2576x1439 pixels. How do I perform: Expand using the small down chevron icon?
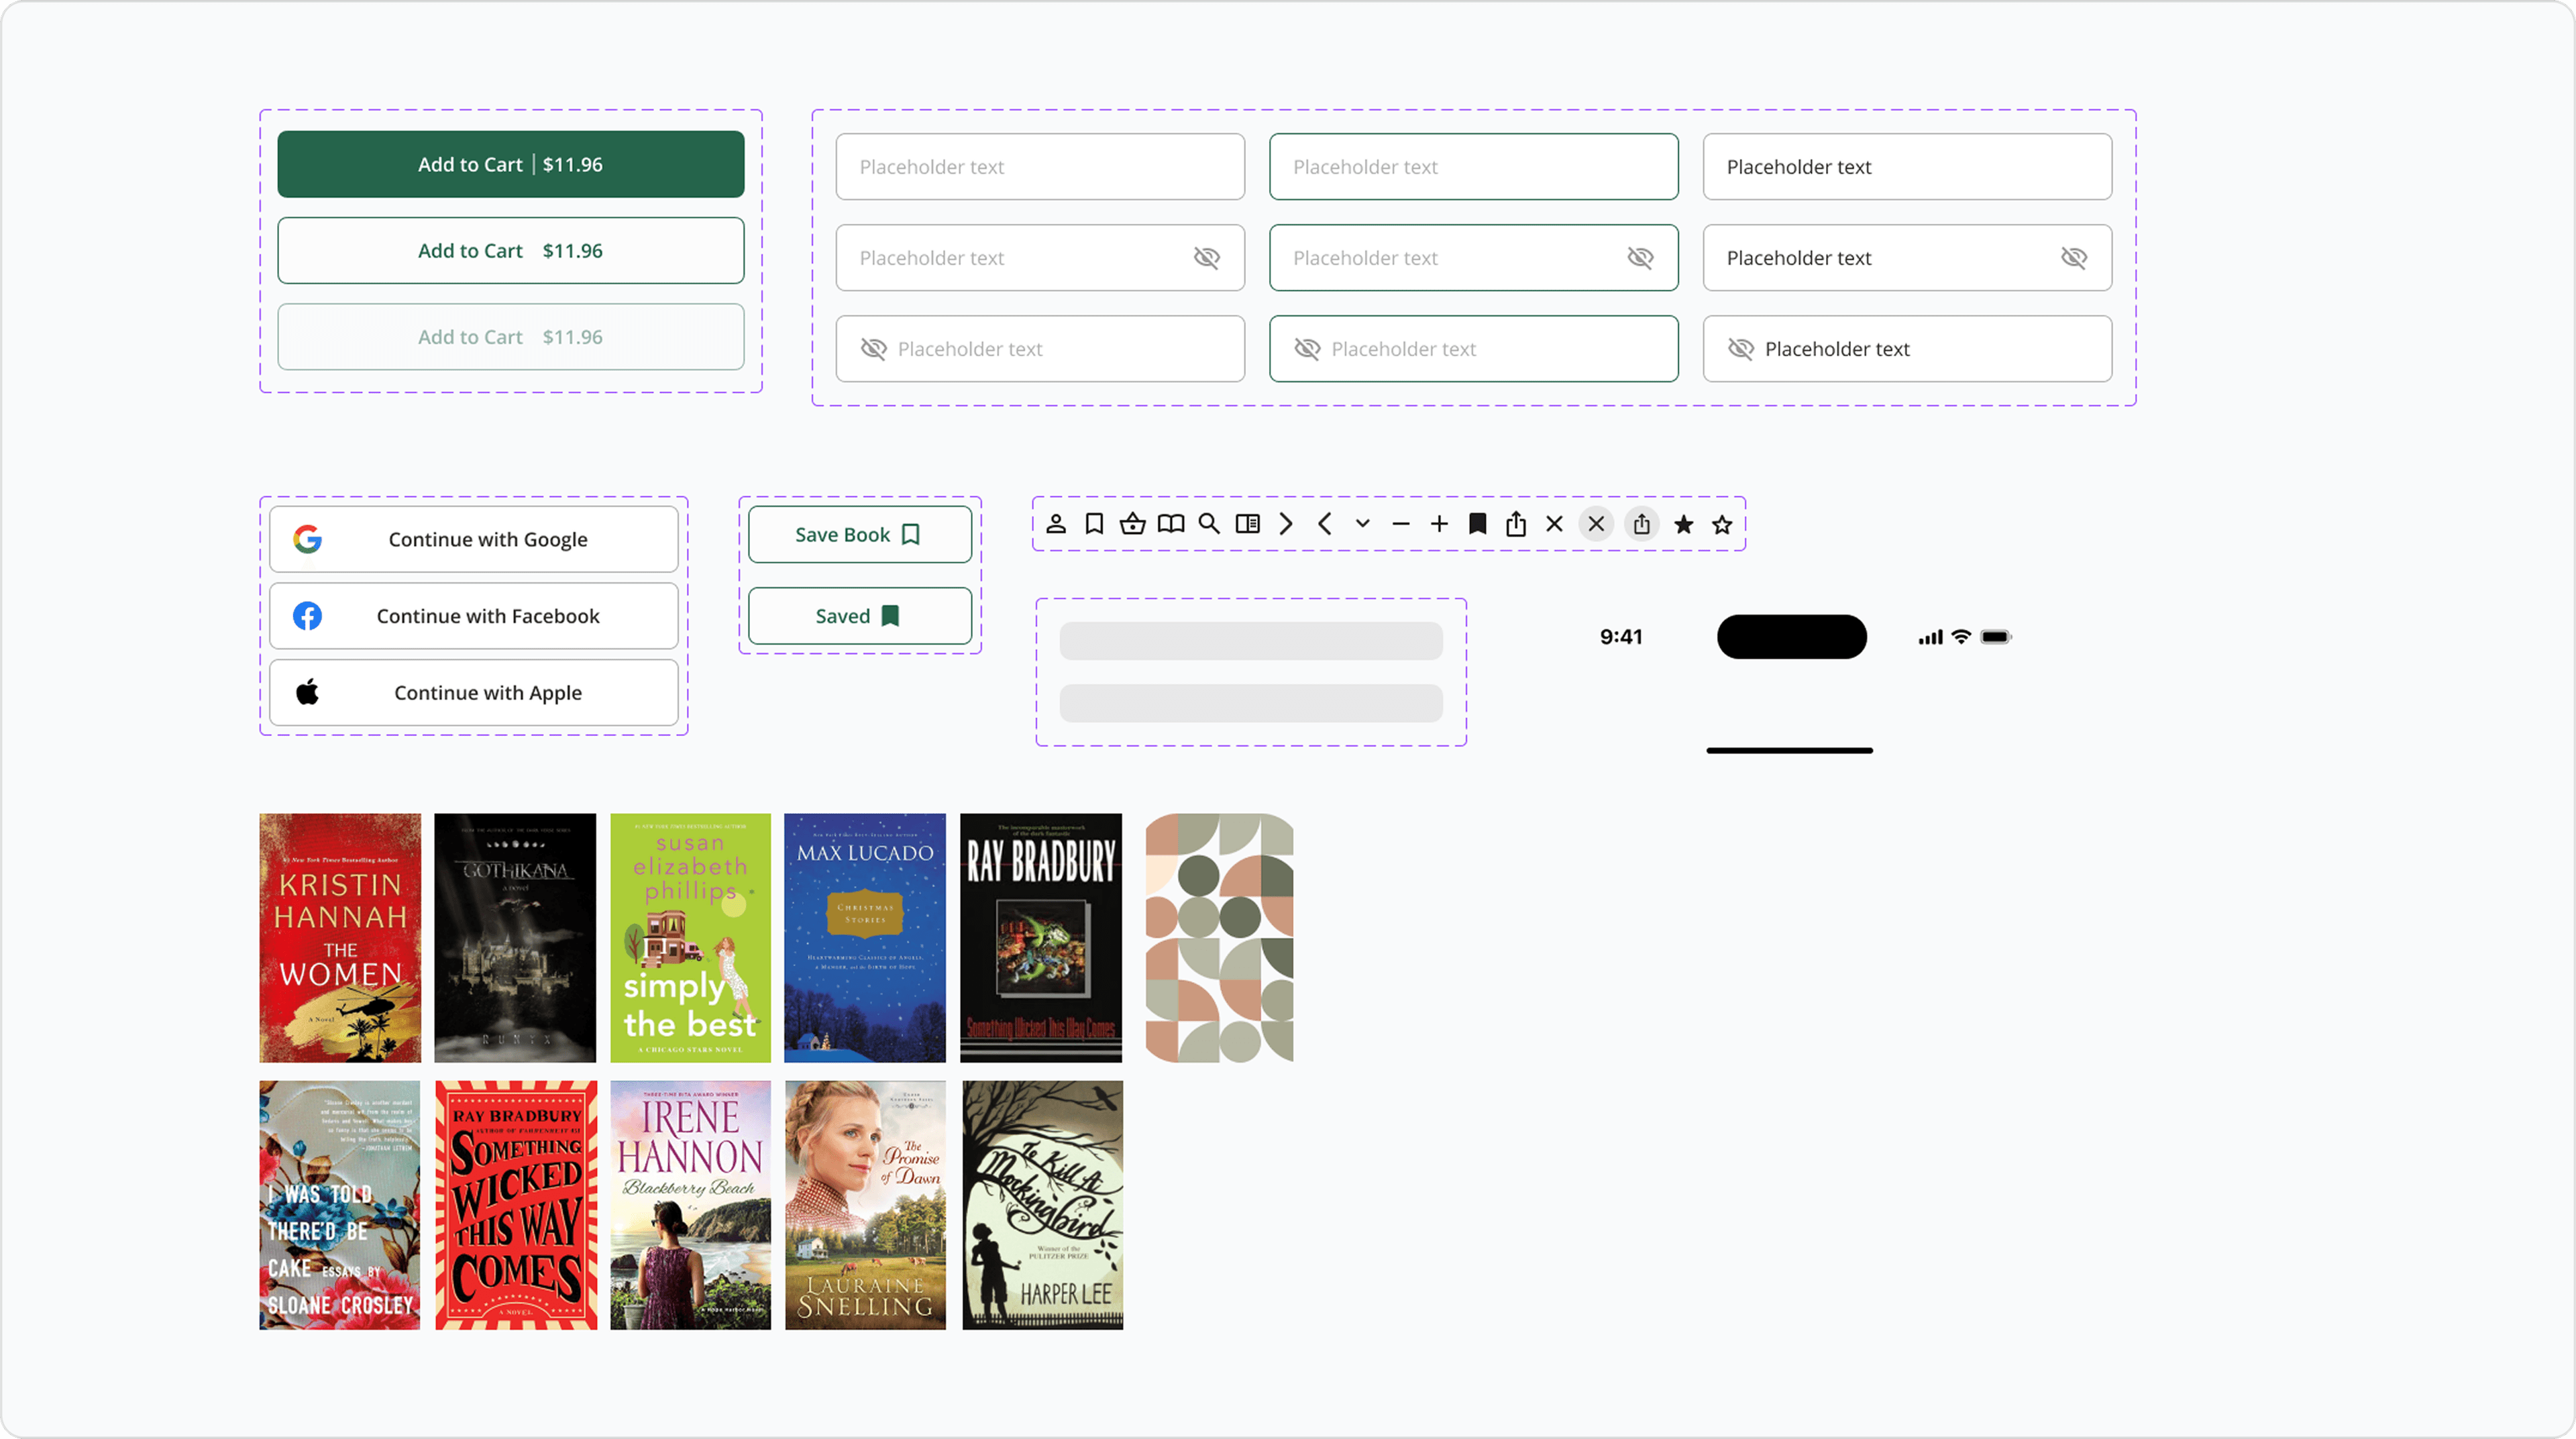(1362, 523)
